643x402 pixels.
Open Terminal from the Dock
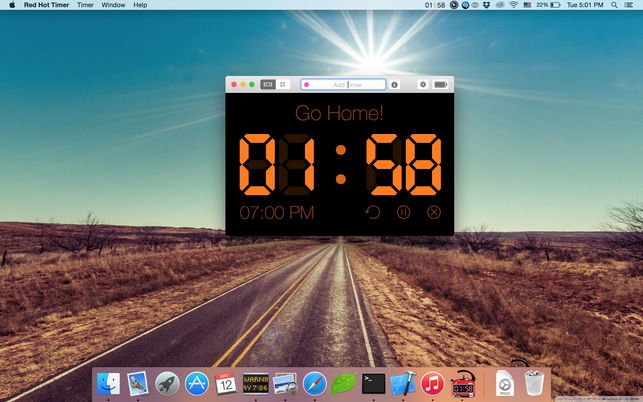tap(374, 384)
